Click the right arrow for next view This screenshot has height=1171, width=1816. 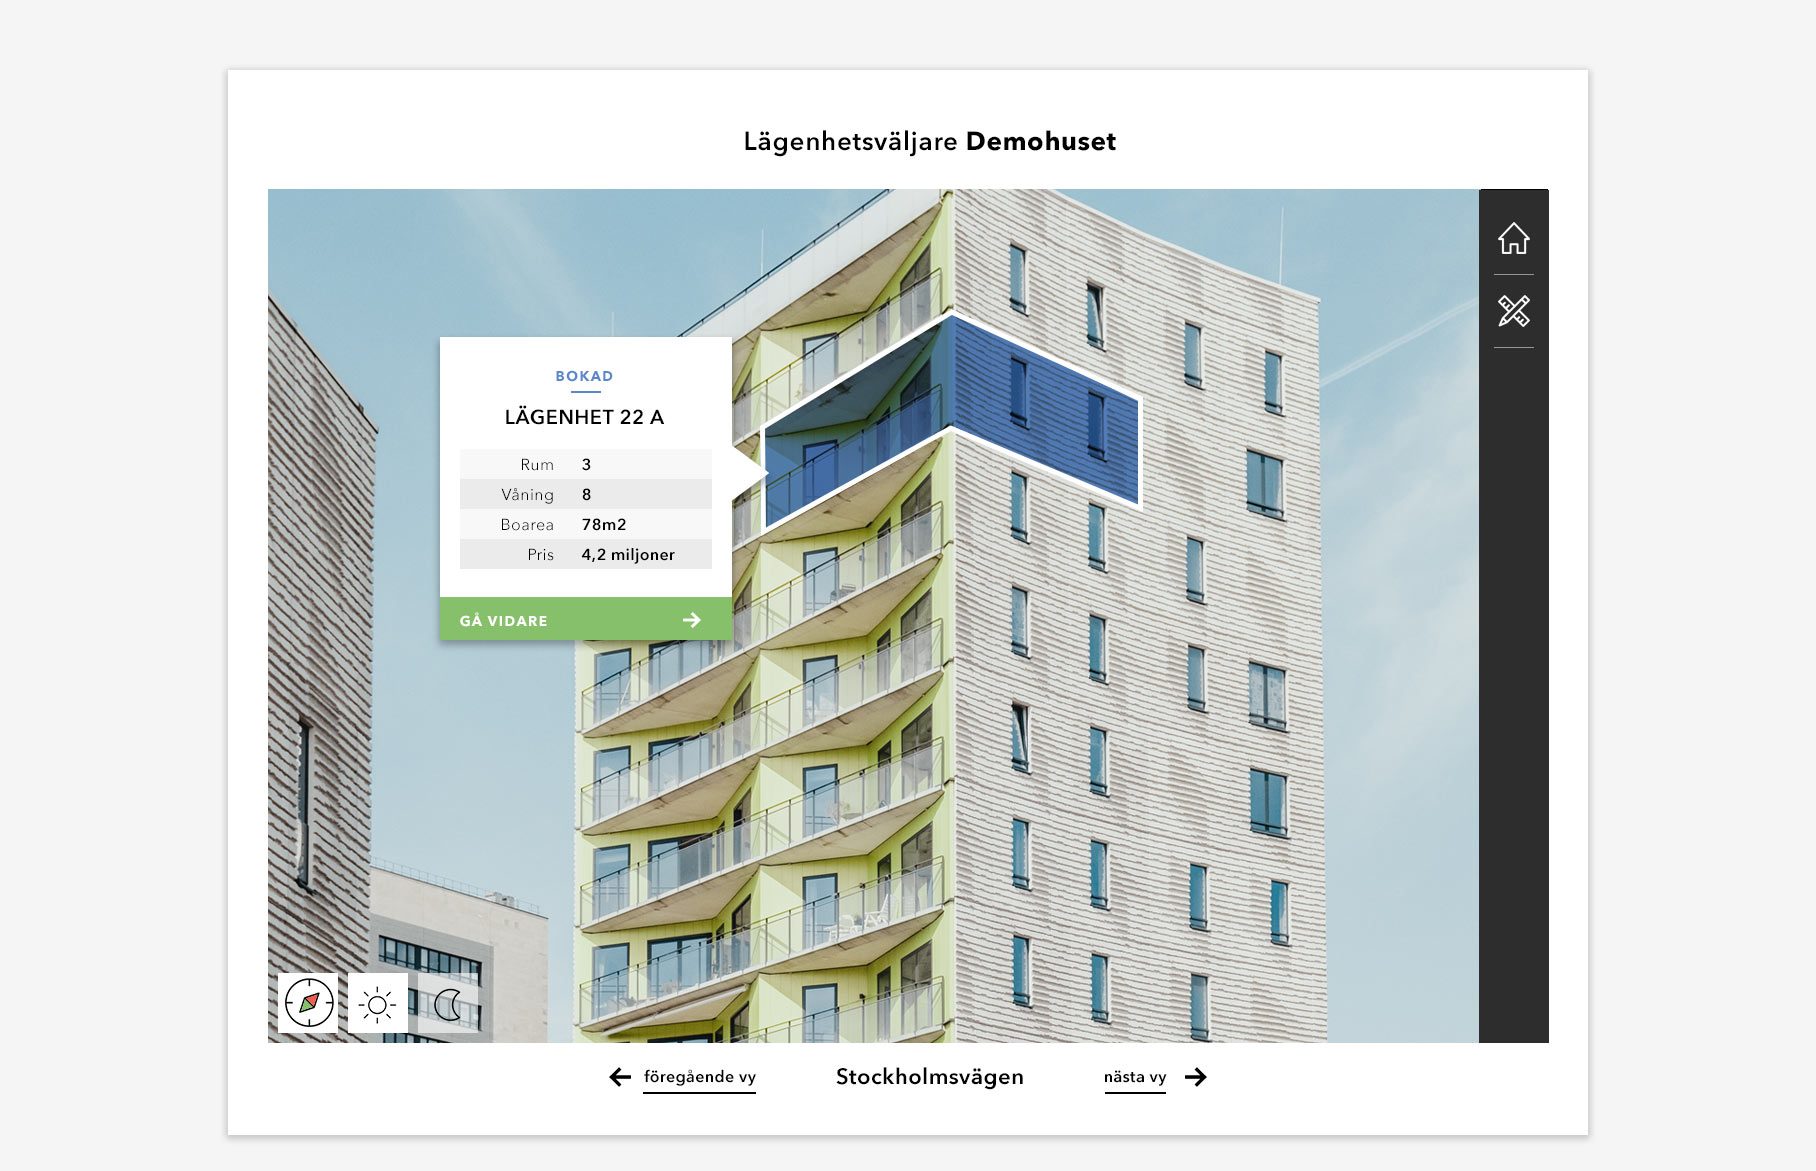coord(1196,1077)
